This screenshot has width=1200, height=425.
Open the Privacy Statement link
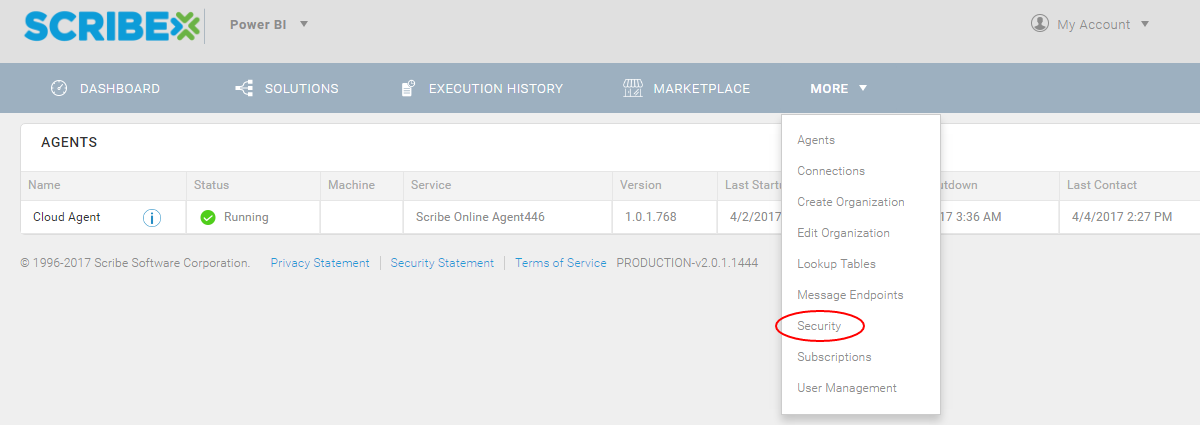click(x=320, y=263)
